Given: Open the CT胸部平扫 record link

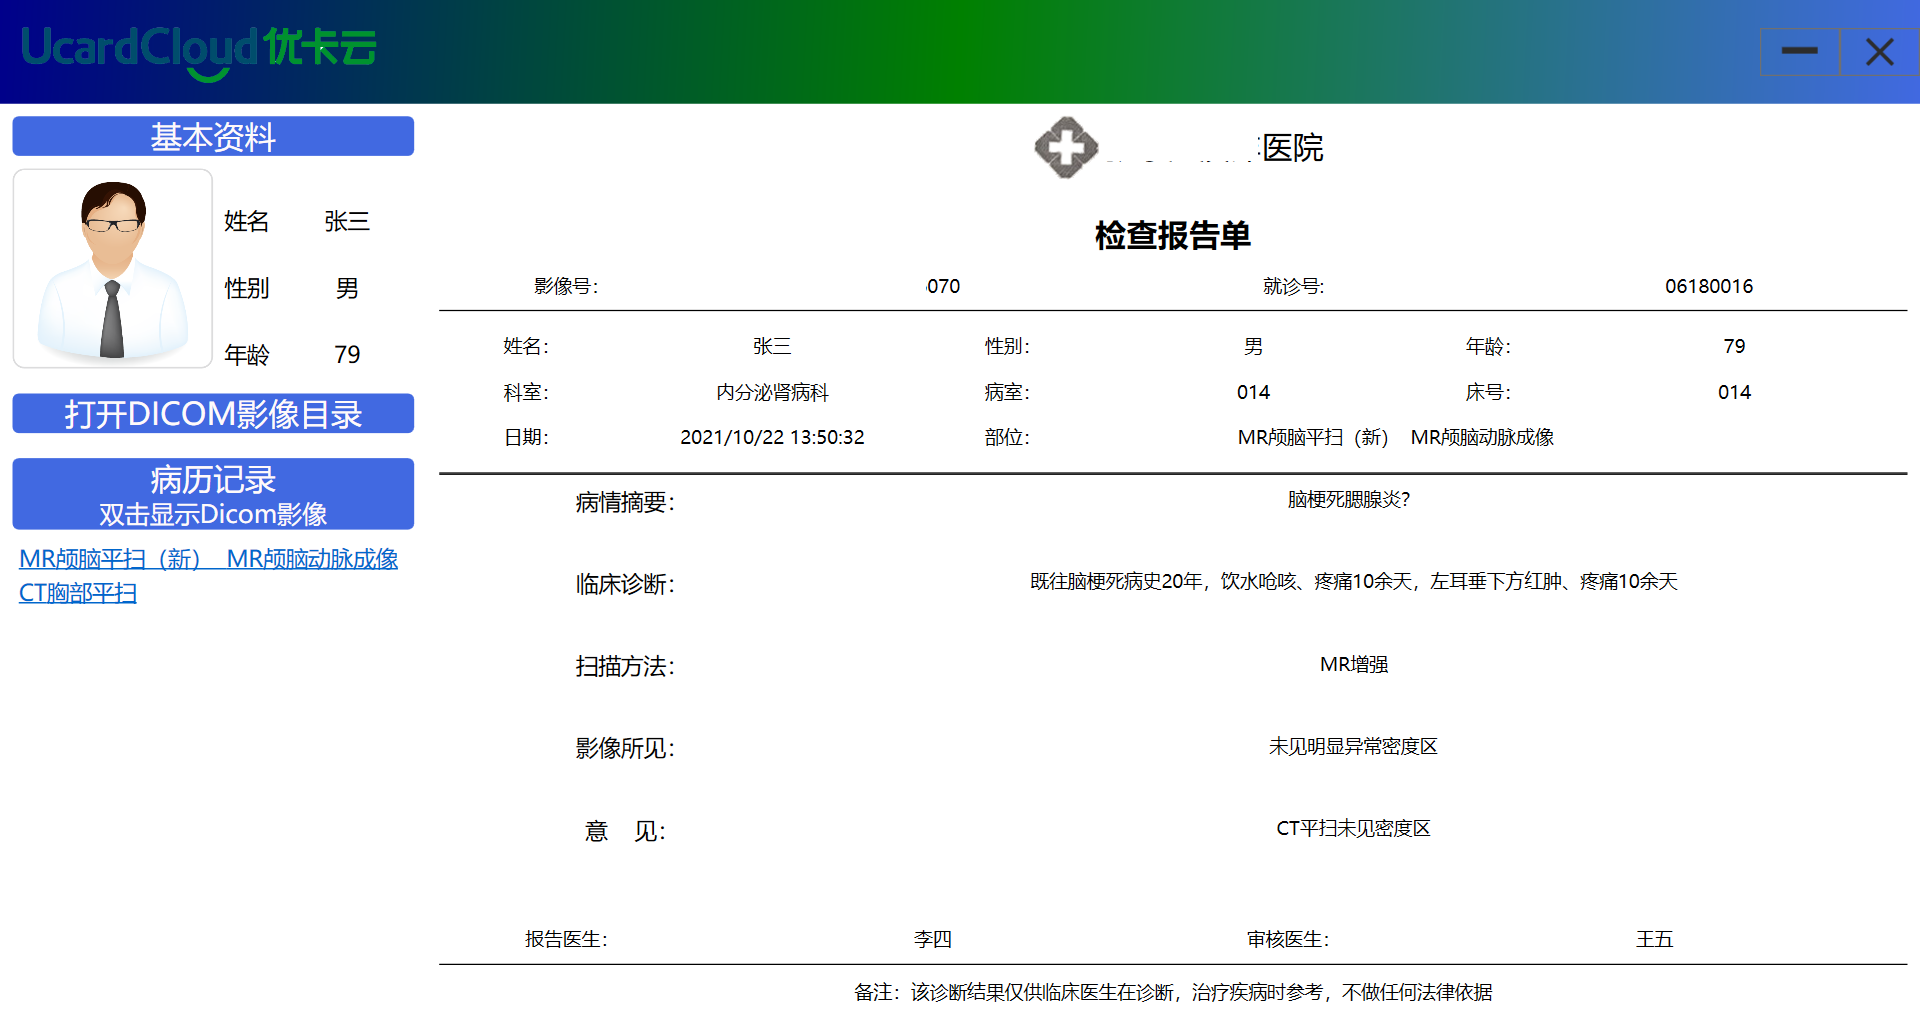Looking at the screenshot, I should (x=78, y=593).
